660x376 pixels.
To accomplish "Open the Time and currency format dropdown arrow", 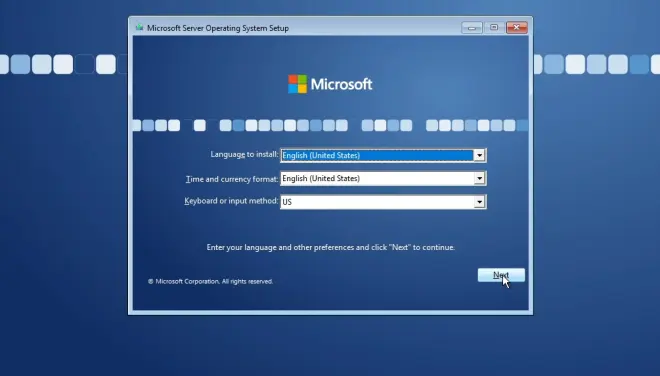I will coord(479,179).
